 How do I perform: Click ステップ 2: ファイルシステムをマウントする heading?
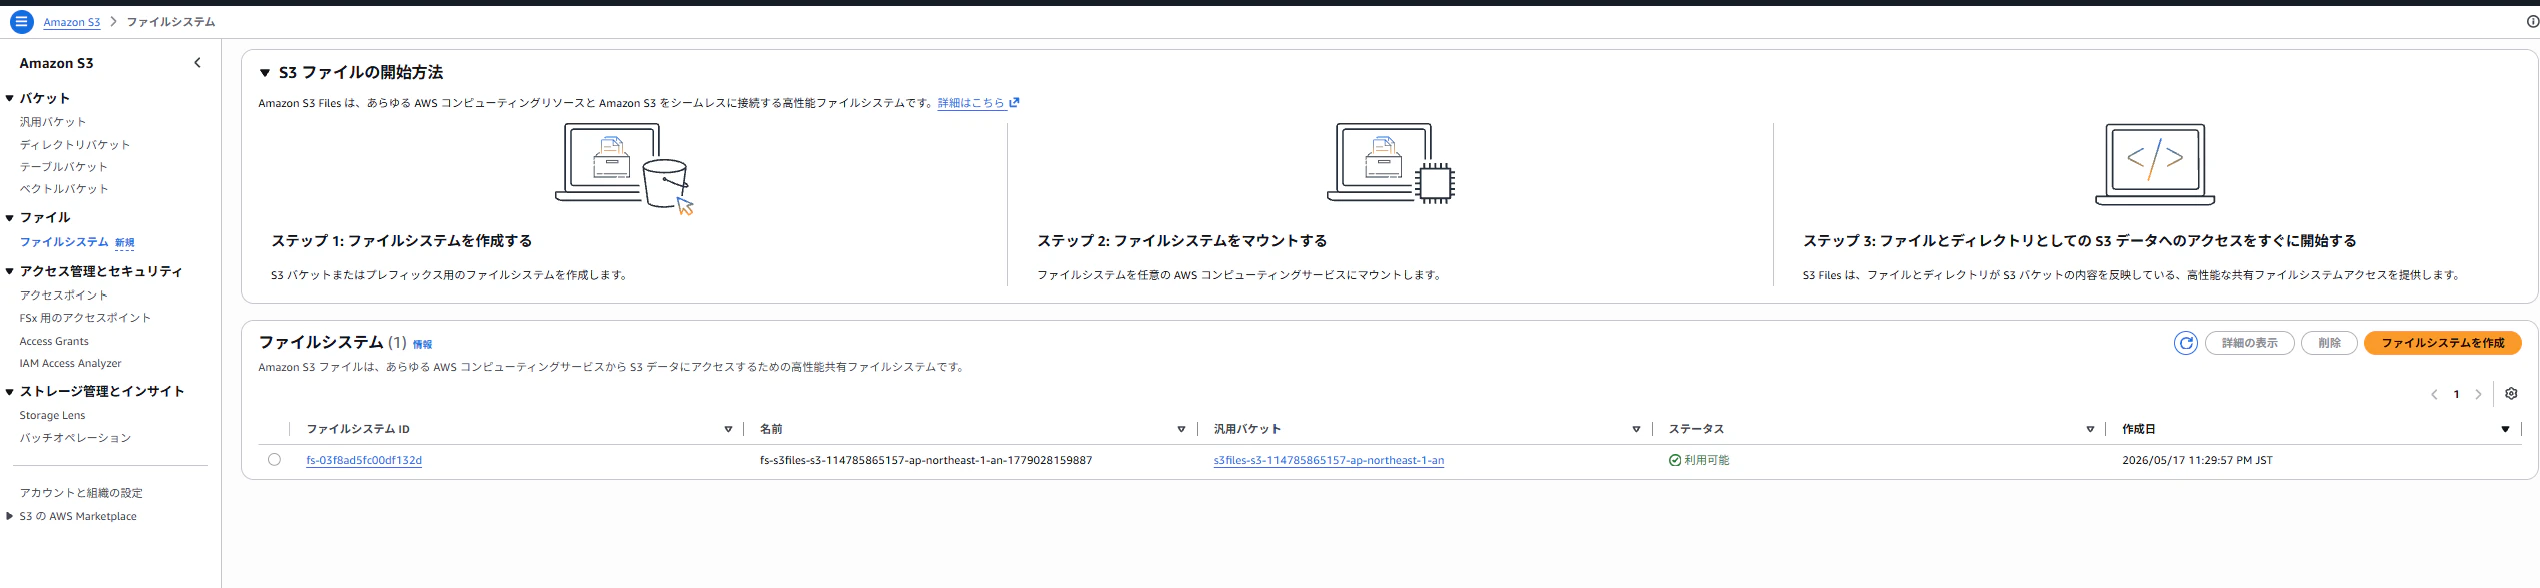(1182, 241)
